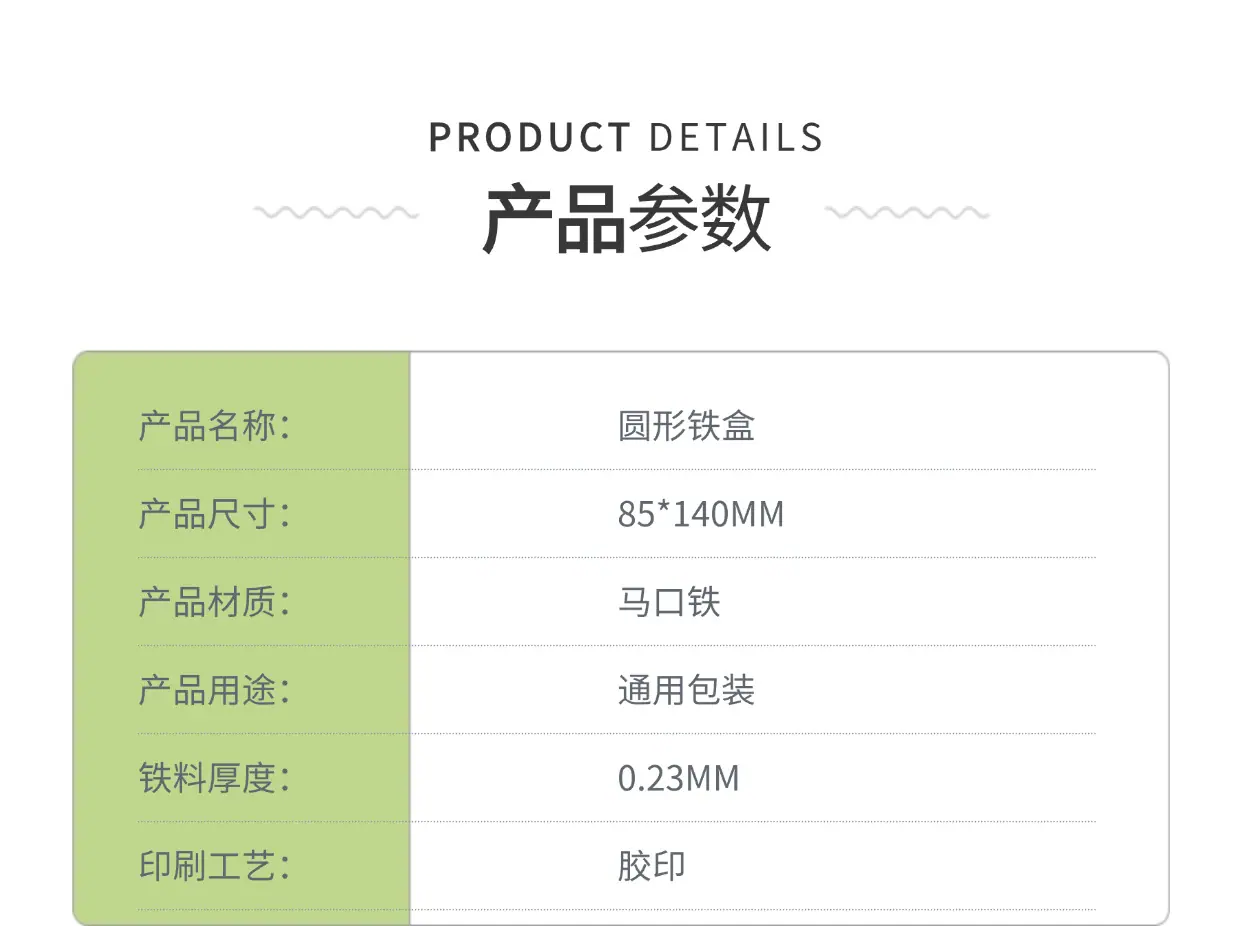Click the 马口铁 material value
Image resolution: width=1242 pixels, height=926 pixels.
(669, 602)
